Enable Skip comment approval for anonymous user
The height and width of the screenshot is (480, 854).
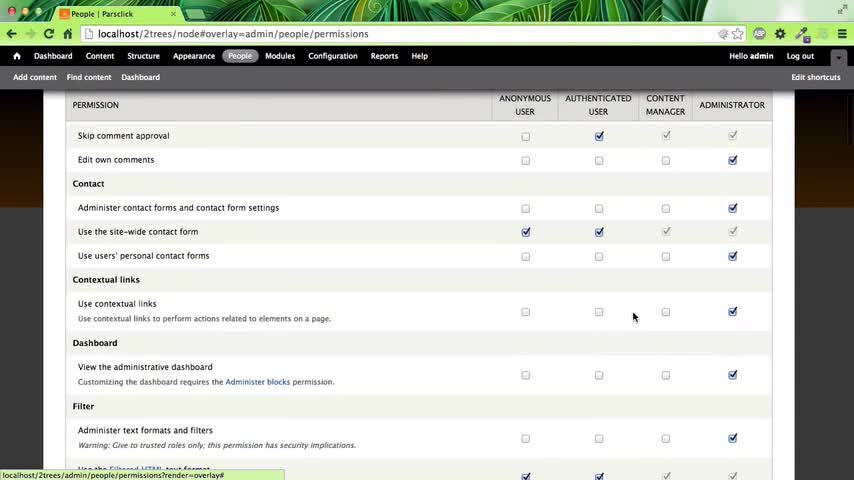click(526, 136)
